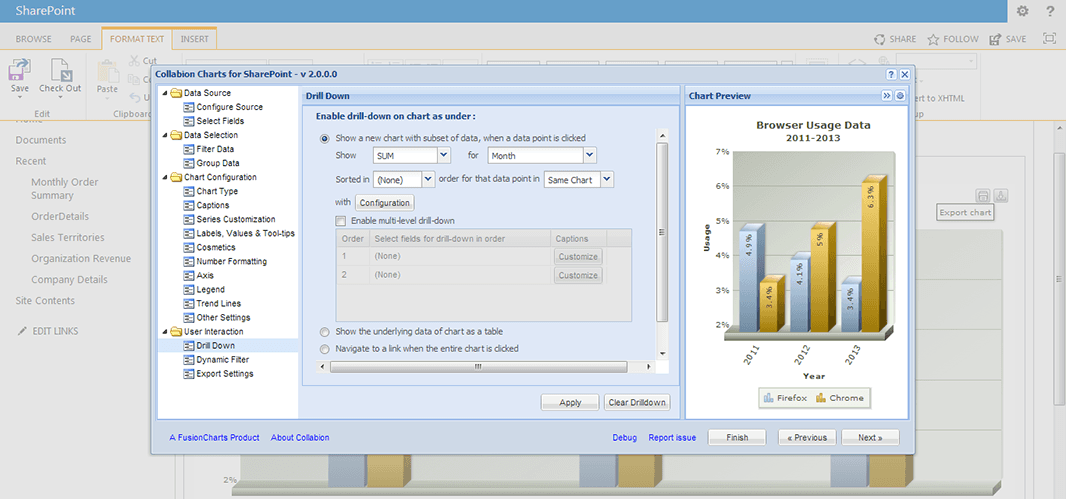Open the Report issue link
Viewport: 1066px width, 499px height.
pyautogui.click(x=672, y=438)
